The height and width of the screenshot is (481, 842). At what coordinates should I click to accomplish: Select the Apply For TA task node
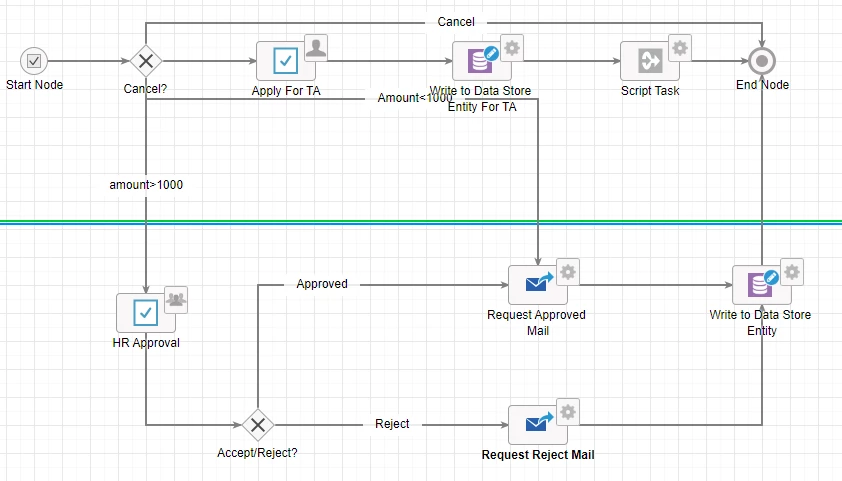pos(285,61)
